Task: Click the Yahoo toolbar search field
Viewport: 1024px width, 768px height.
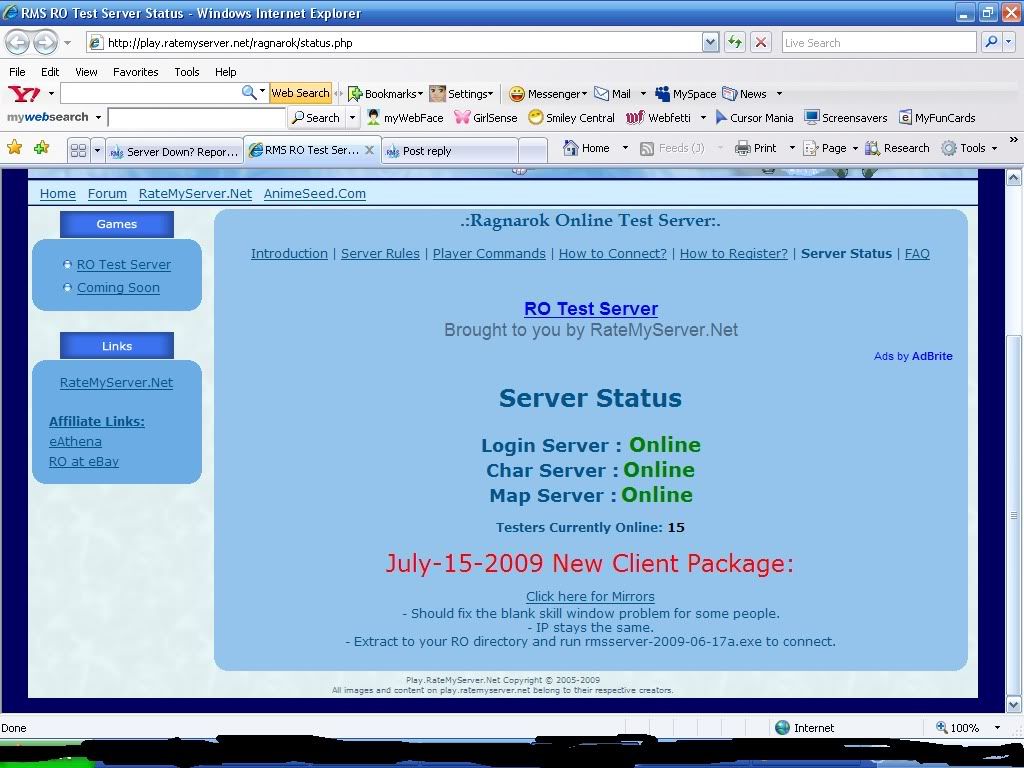Action: 150,93
